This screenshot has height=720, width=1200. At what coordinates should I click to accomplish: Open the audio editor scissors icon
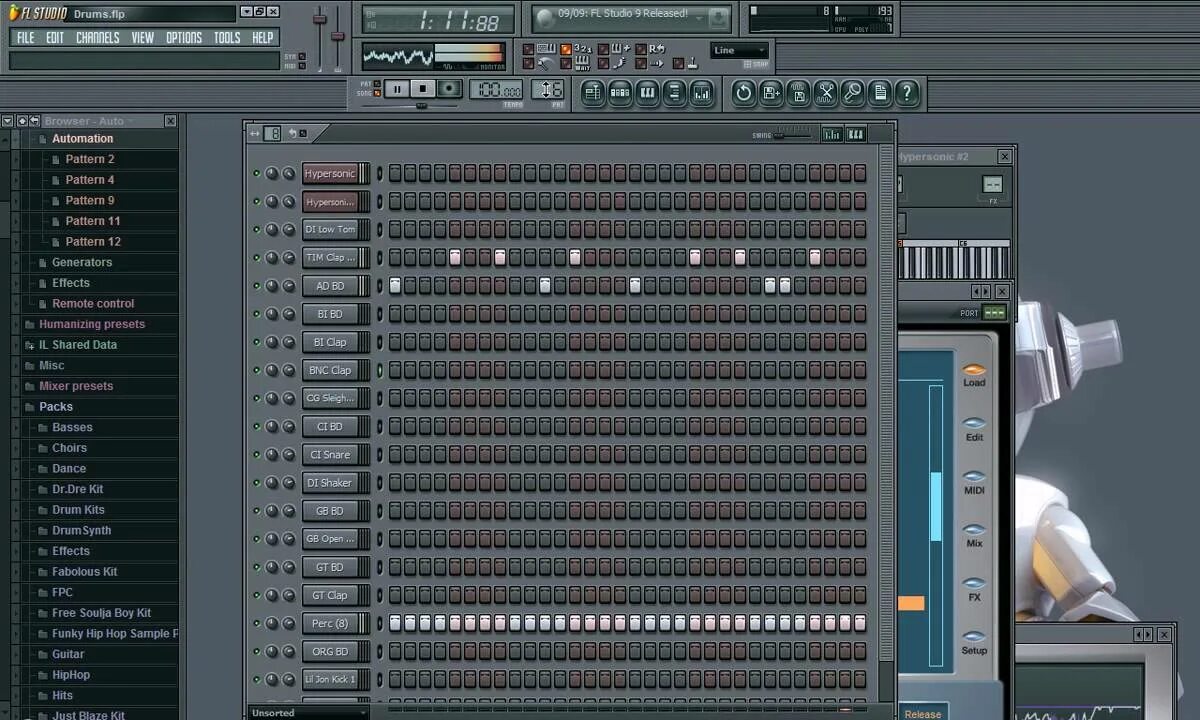[x=826, y=93]
